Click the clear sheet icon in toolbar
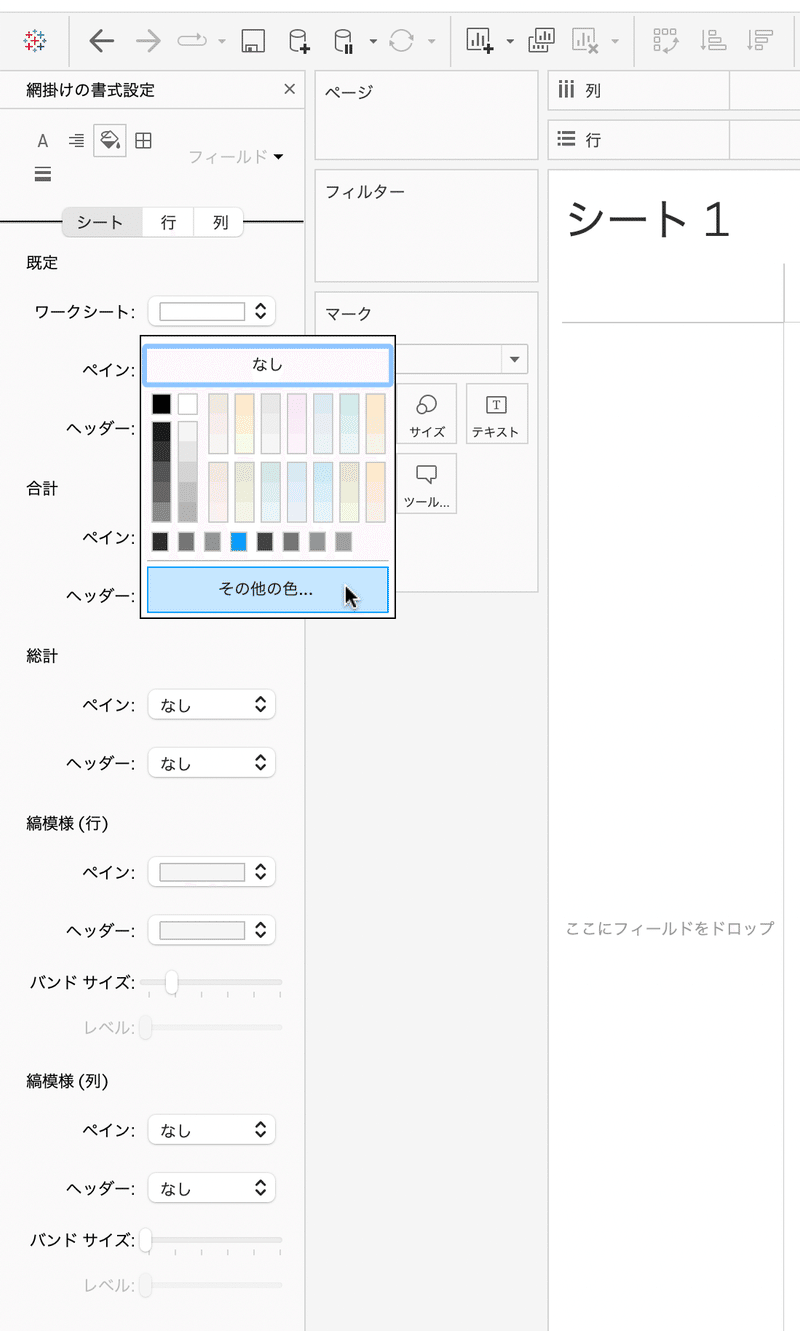The height and width of the screenshot is (1331, 800). (585, 40)
